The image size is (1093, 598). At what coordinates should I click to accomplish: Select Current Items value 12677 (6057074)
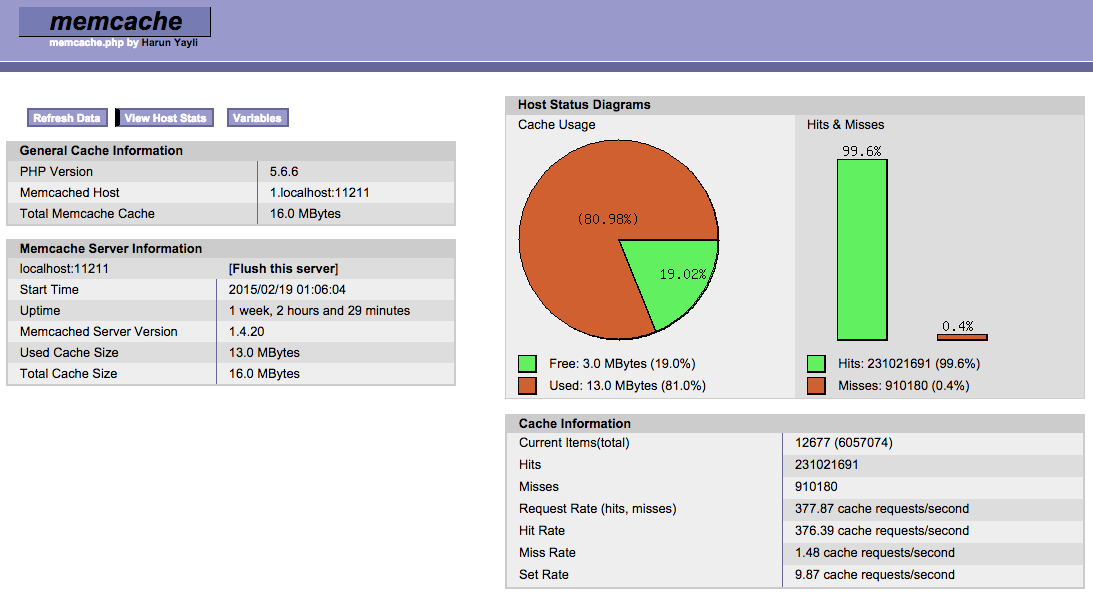point(843,443)
